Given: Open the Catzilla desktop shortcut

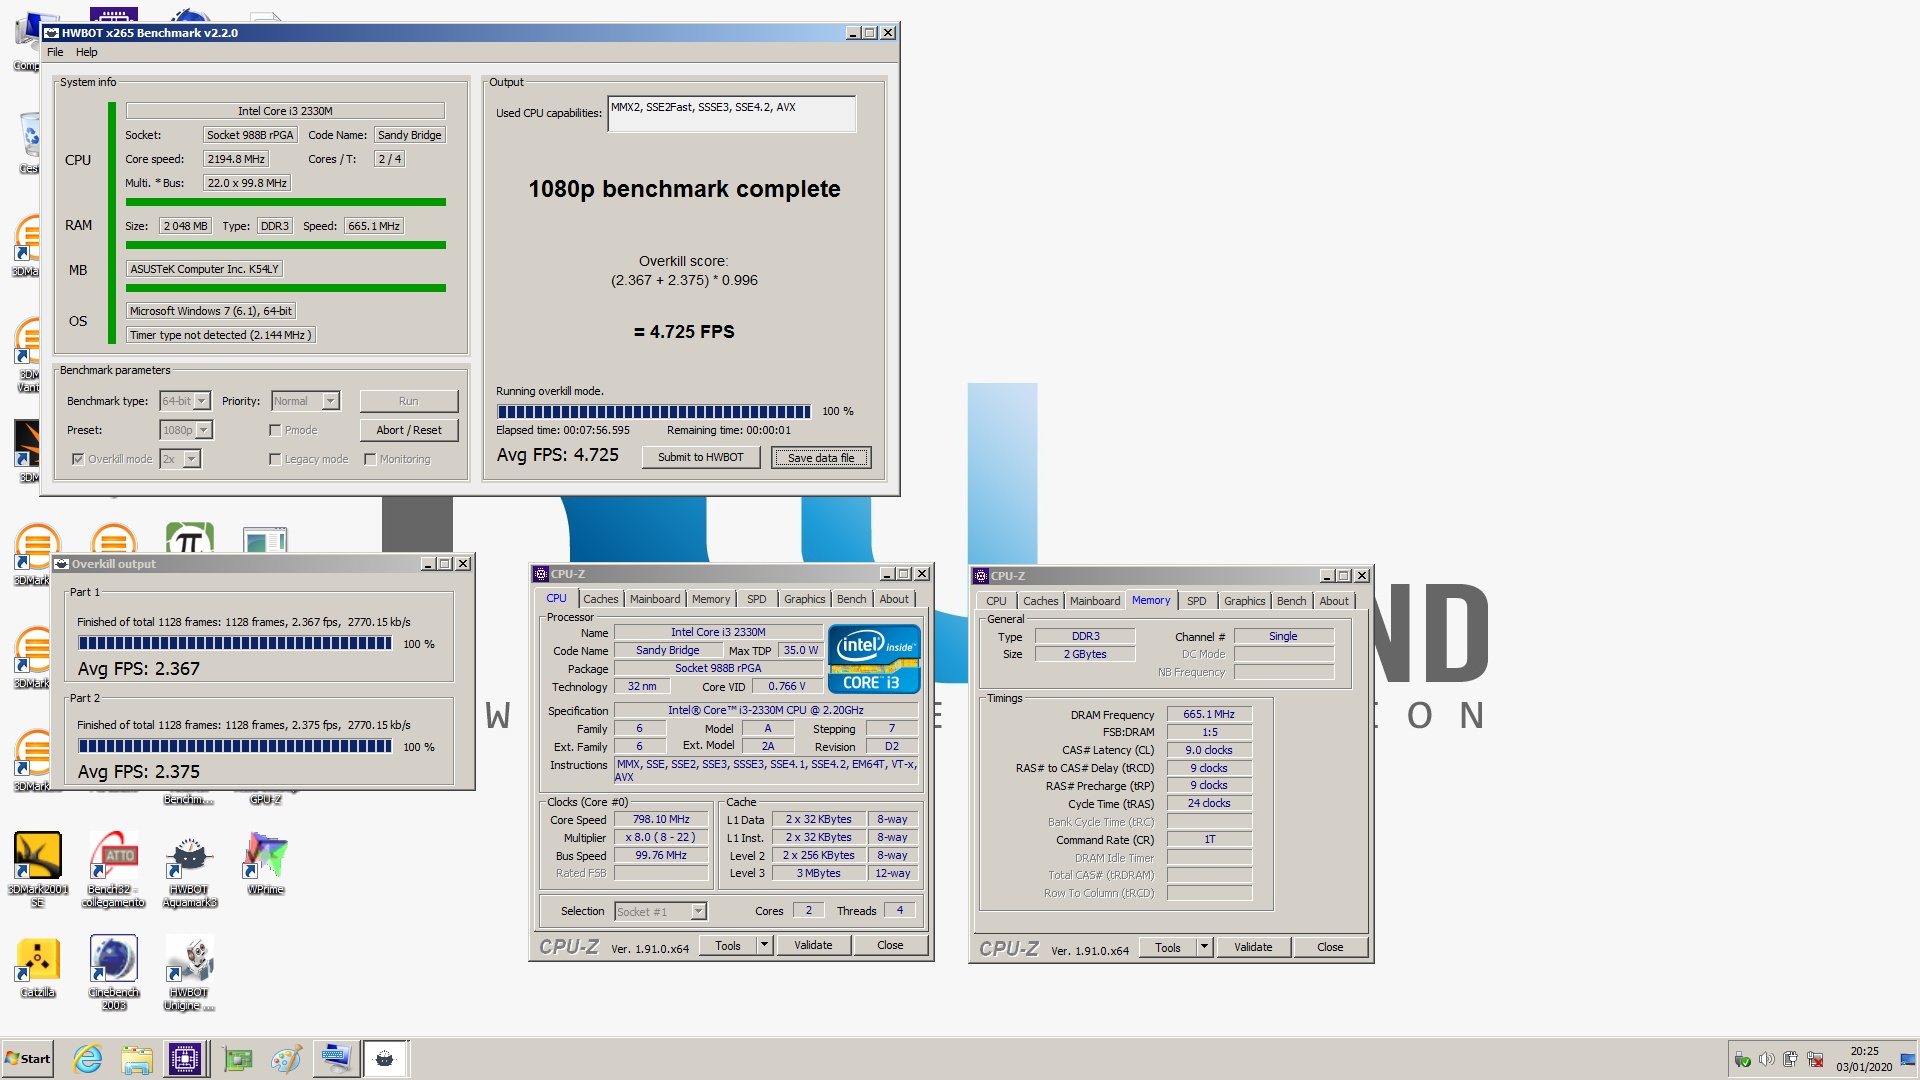Looking at the screenshot, I should coord(38,967).
